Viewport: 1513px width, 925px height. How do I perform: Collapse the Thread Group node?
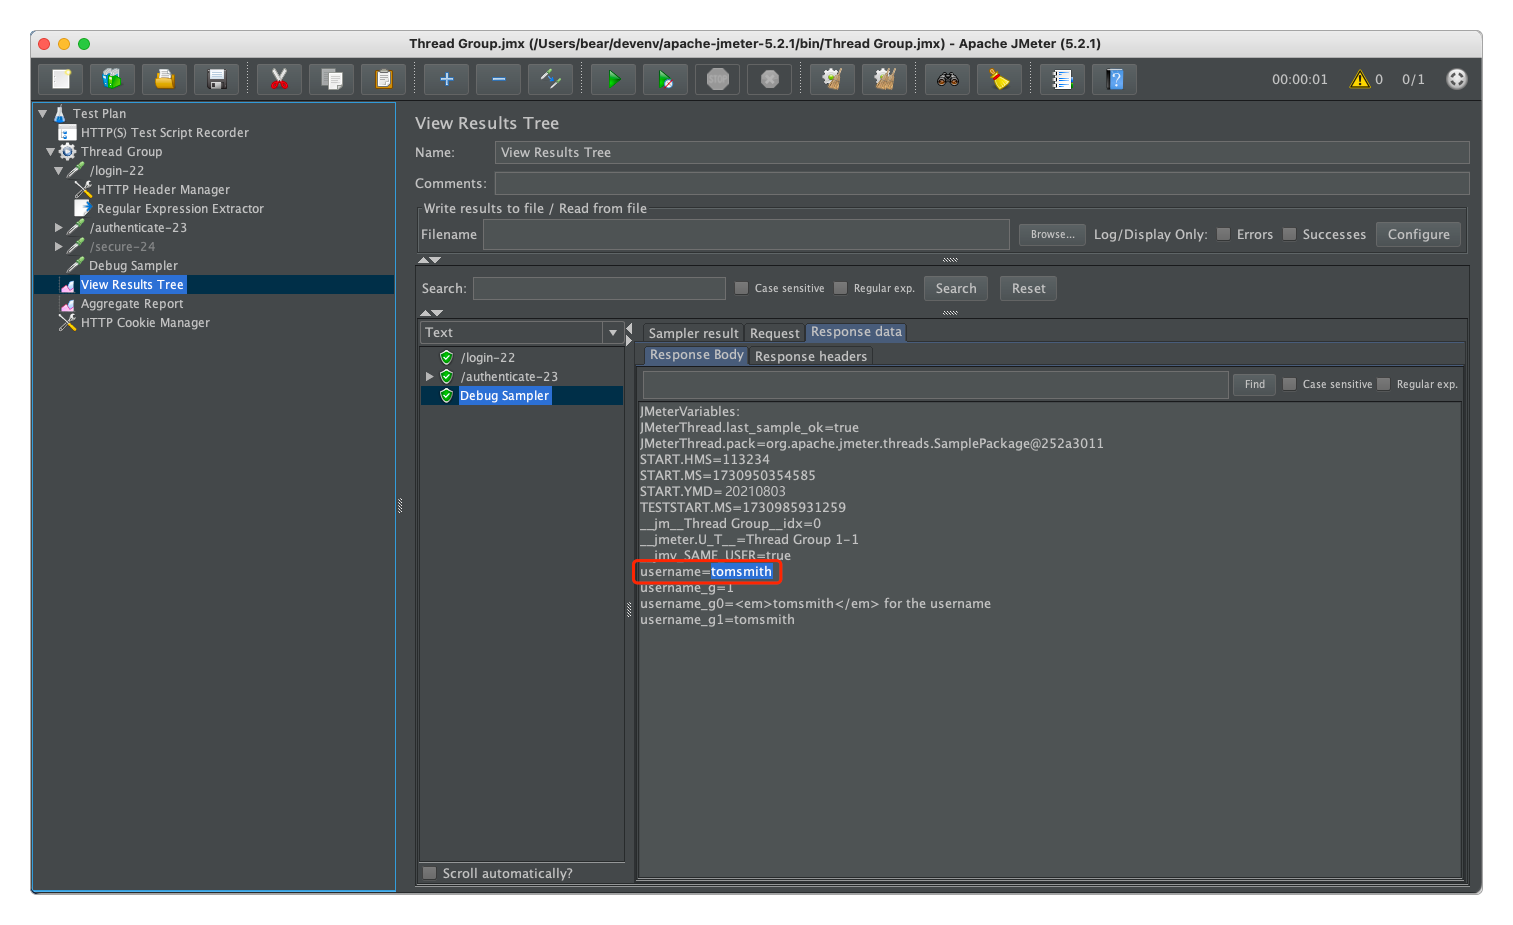pyautogui.click(x=51, y=152)
